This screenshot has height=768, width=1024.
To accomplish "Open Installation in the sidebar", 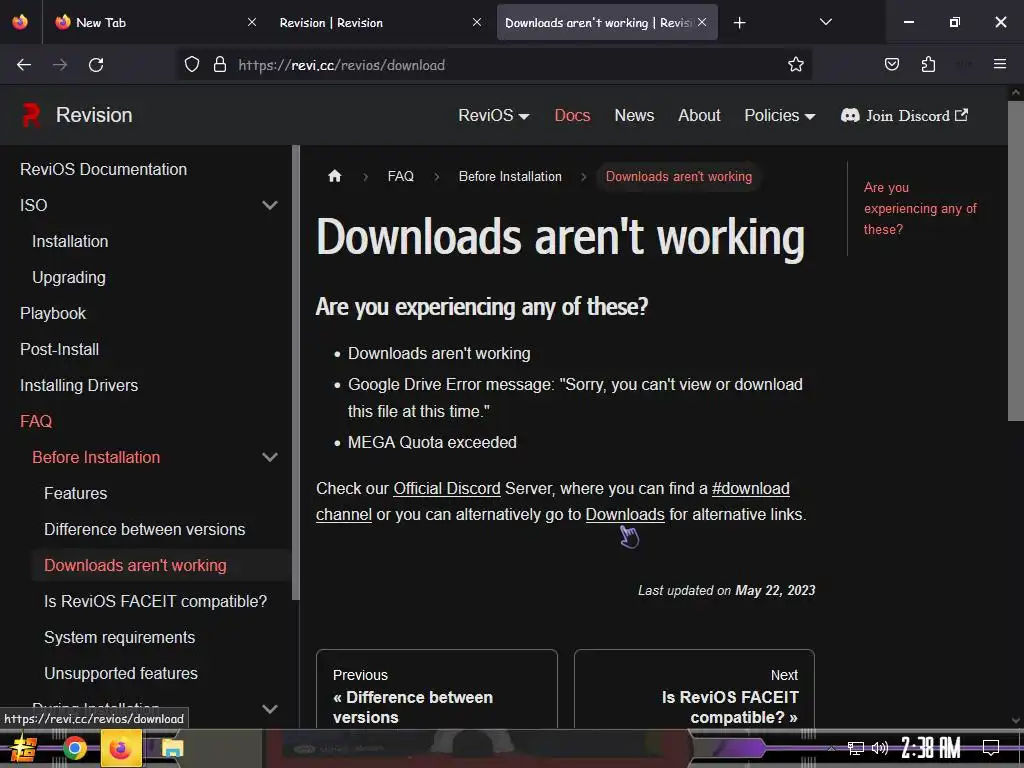I will click(x=70, y=241).
